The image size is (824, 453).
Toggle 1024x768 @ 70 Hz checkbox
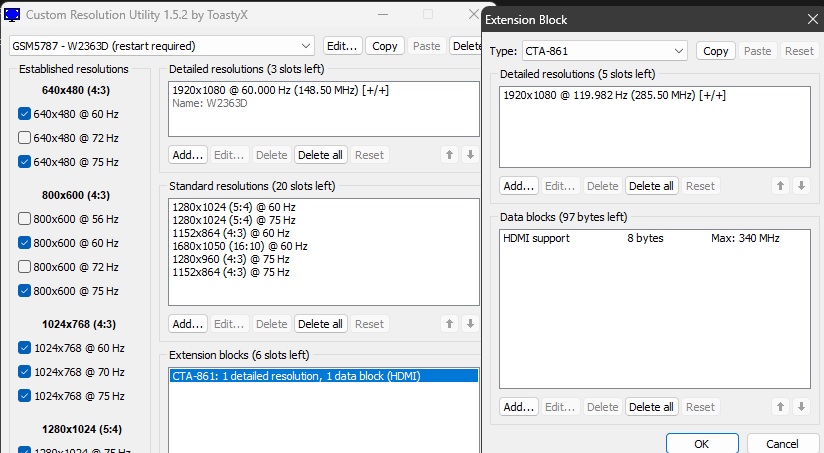point(25,372)
